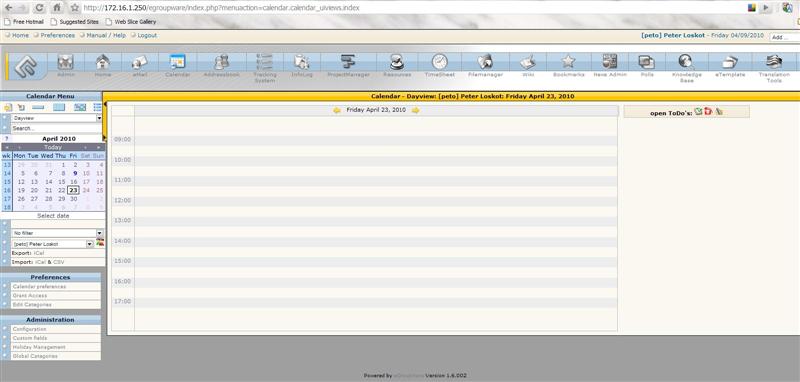Open the Addressbook application icon
This screenshot has width=800, height=382.
221,62
